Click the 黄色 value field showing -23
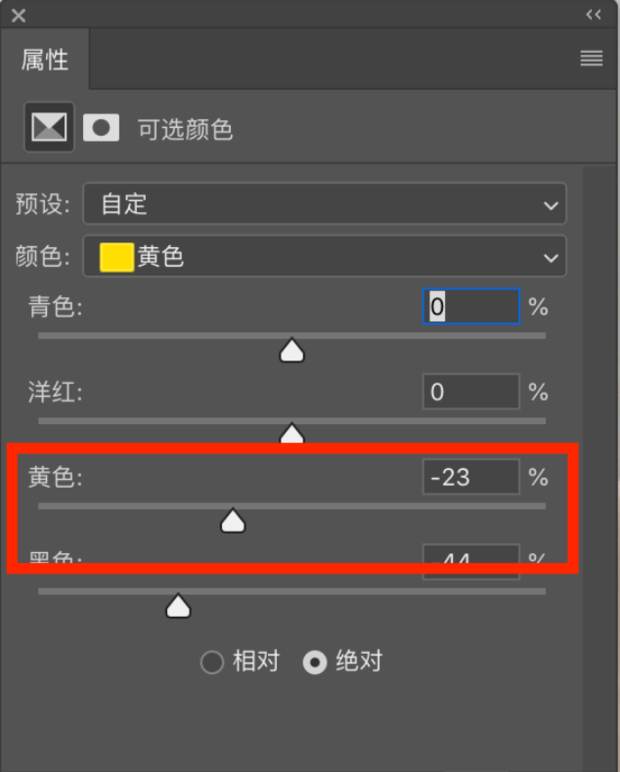Image resolution: width=620 pixels, height=772 pixels. [x=471, y=477]
